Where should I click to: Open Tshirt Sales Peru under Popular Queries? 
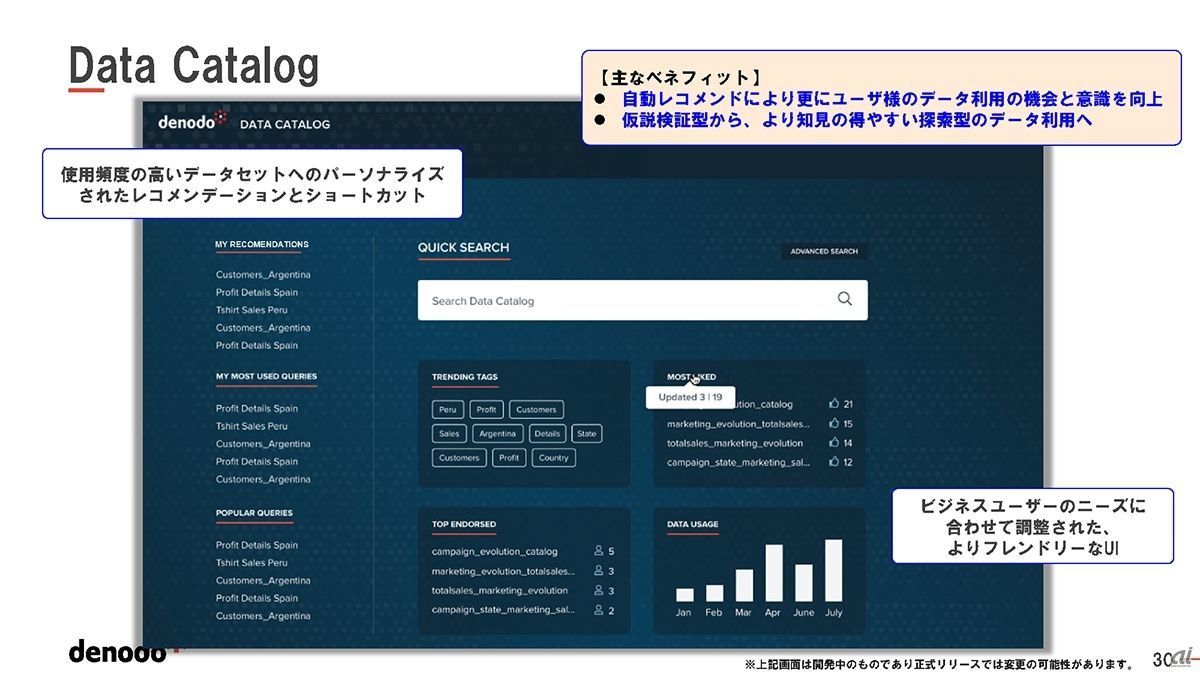(x=252, y=563)
